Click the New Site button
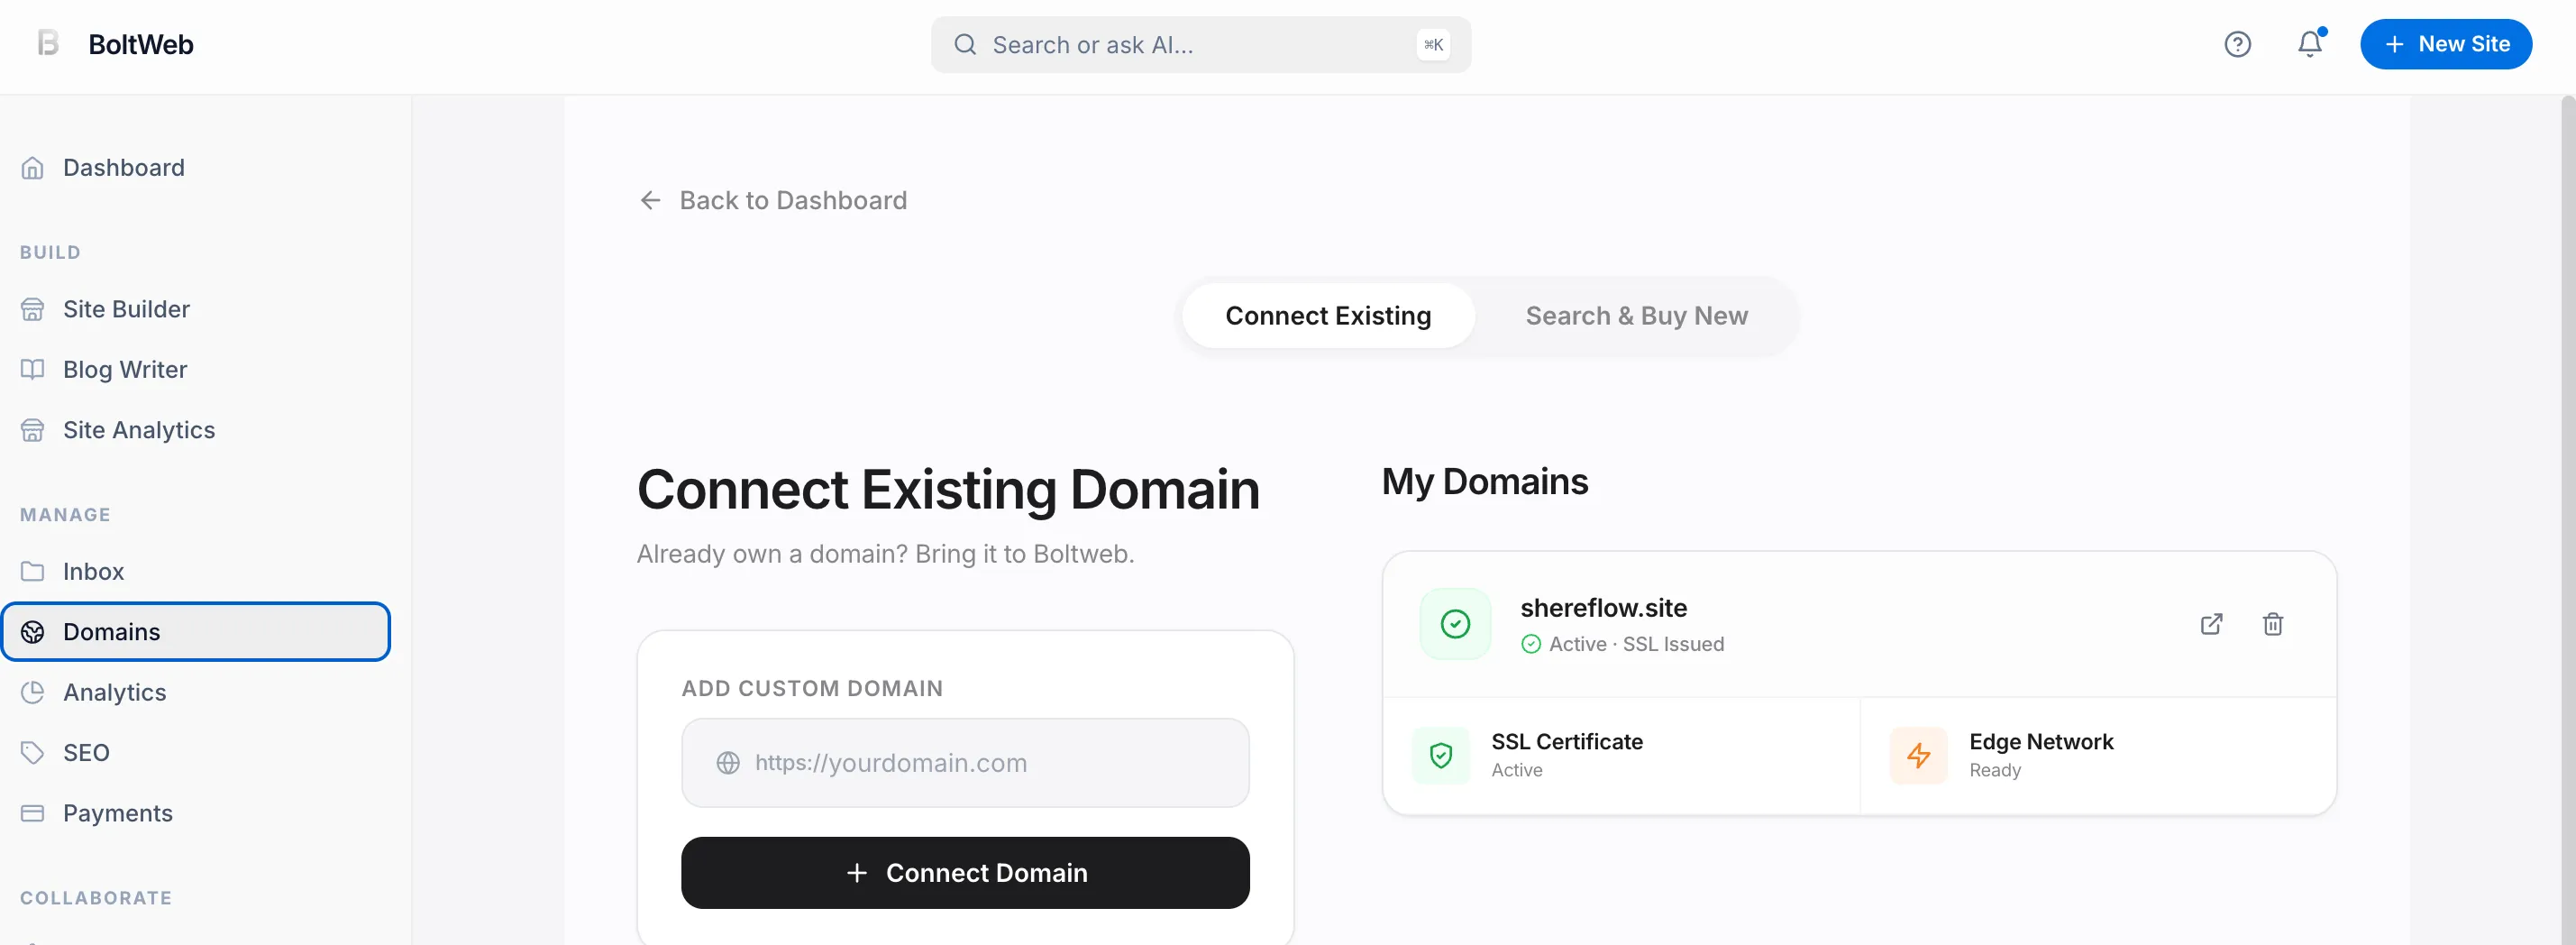Image resolution: width=2576 pixels, height=945 pixels. (2445, 44)
